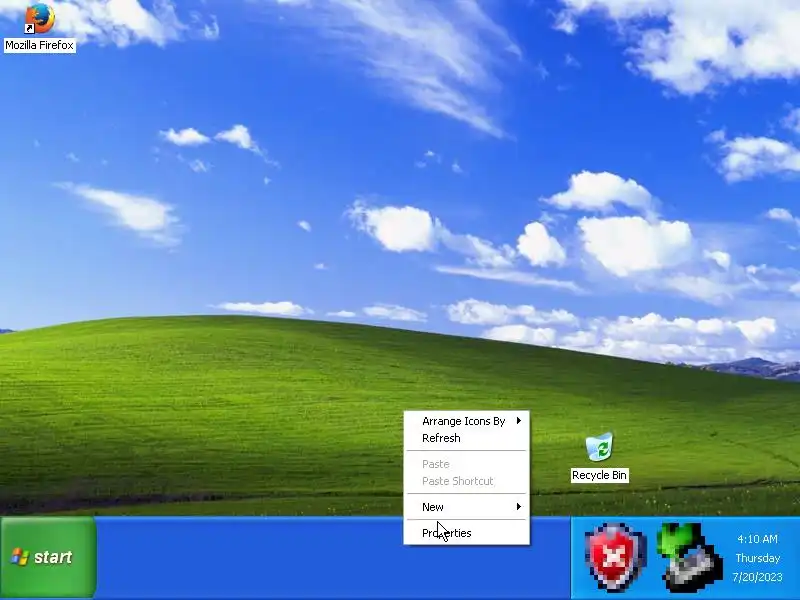Choose Refresh from the context menu
This screenshot has width=800, height=600.
[x=466, y=438]
